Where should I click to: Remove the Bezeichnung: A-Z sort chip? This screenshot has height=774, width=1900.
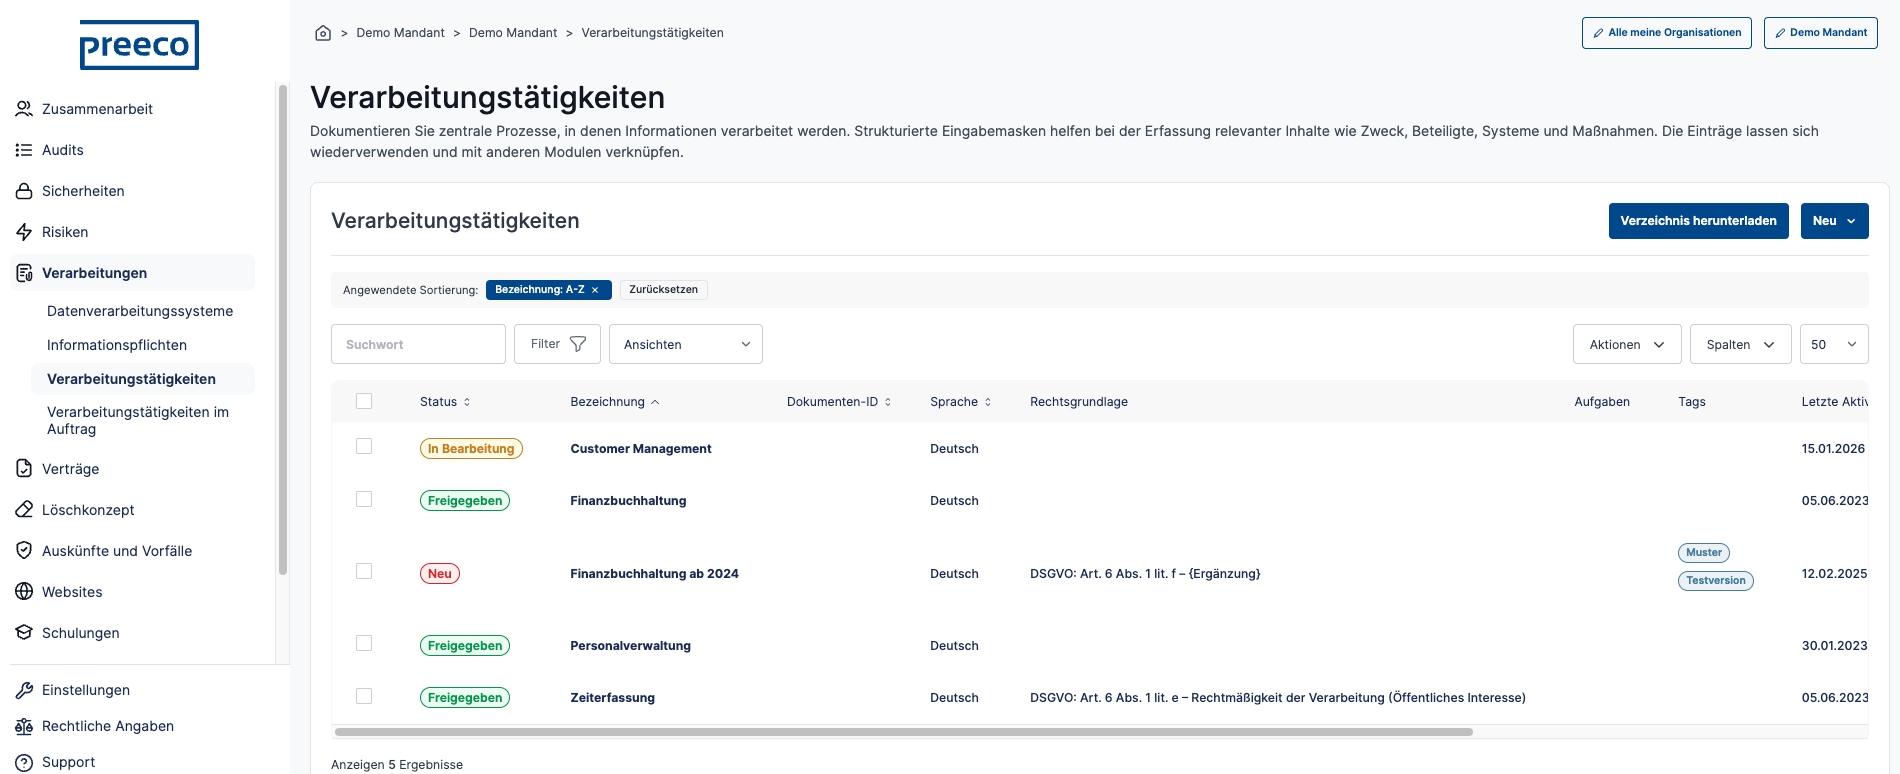tap(595, 290)
